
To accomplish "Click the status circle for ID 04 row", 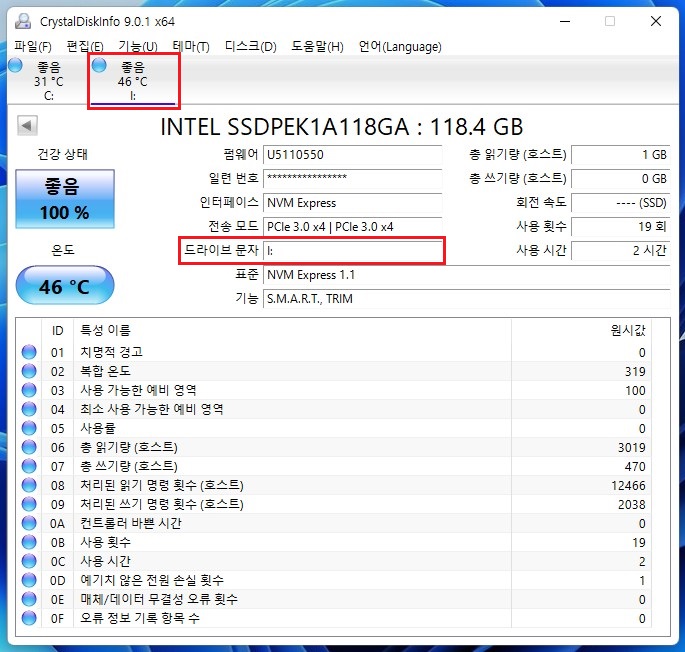I will tap(29, 409).
